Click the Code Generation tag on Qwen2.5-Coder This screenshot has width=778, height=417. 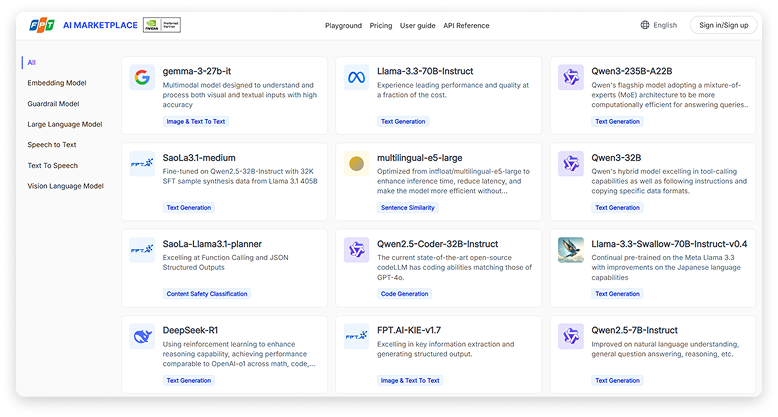coord(405,294)
